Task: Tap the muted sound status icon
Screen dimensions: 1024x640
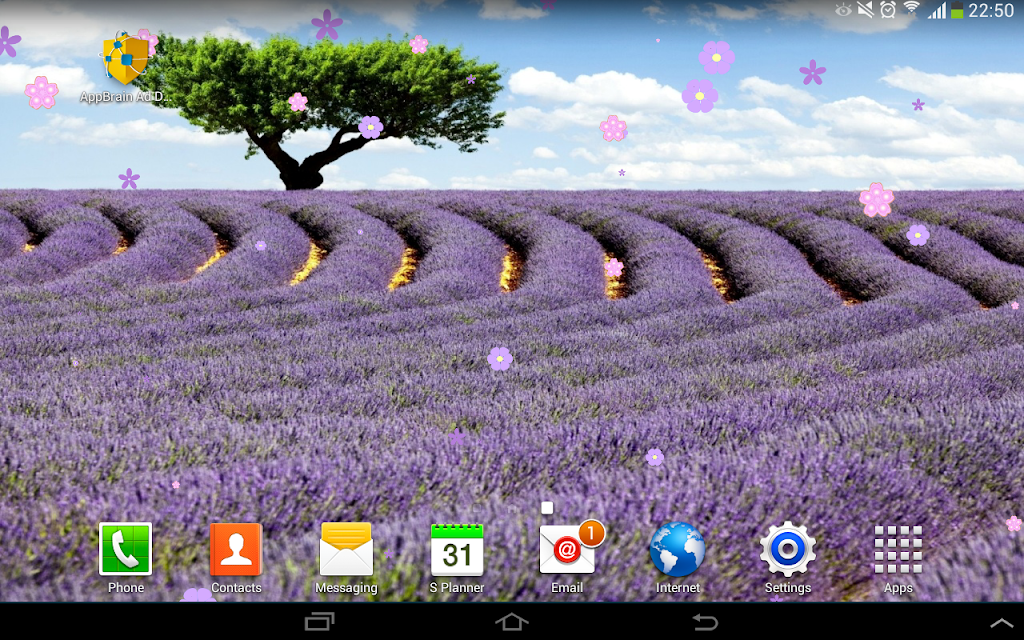Action: point(865,10)
